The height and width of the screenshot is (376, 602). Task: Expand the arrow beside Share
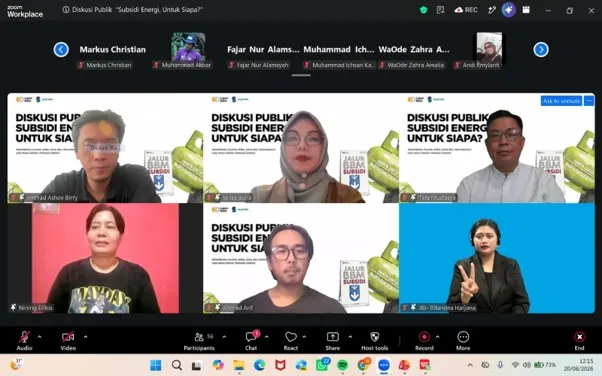pyautogui.click(x=350, y=337)
